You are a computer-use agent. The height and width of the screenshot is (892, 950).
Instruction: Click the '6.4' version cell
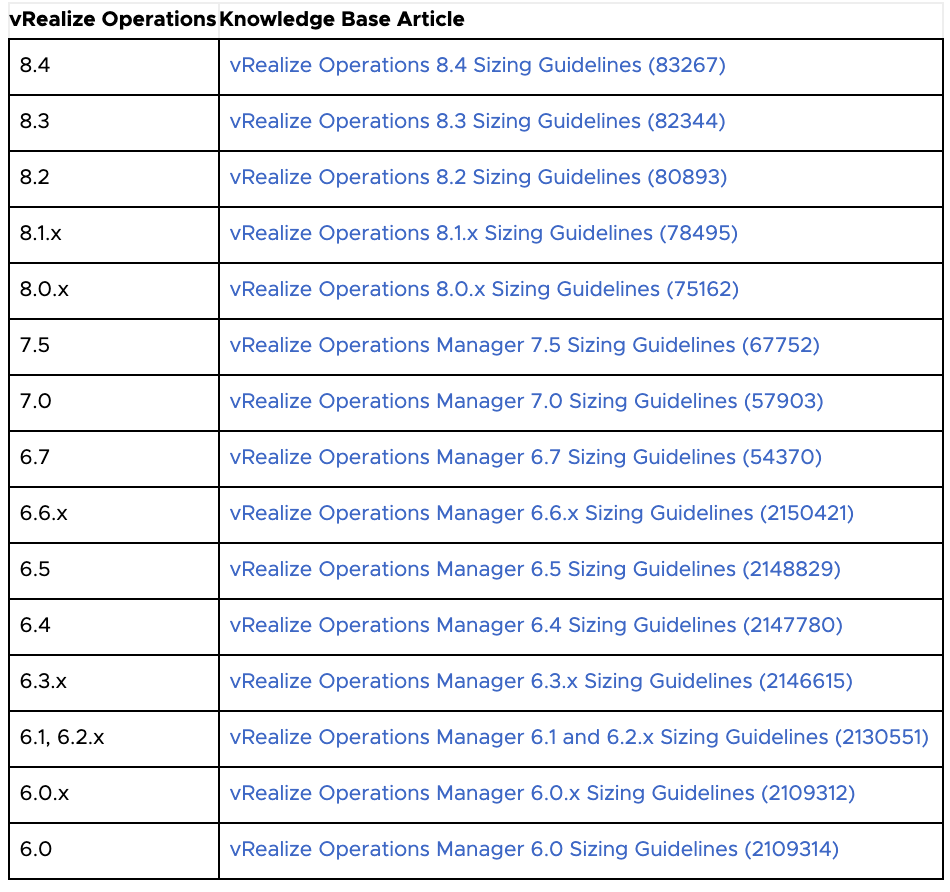(x=114, y=625)
